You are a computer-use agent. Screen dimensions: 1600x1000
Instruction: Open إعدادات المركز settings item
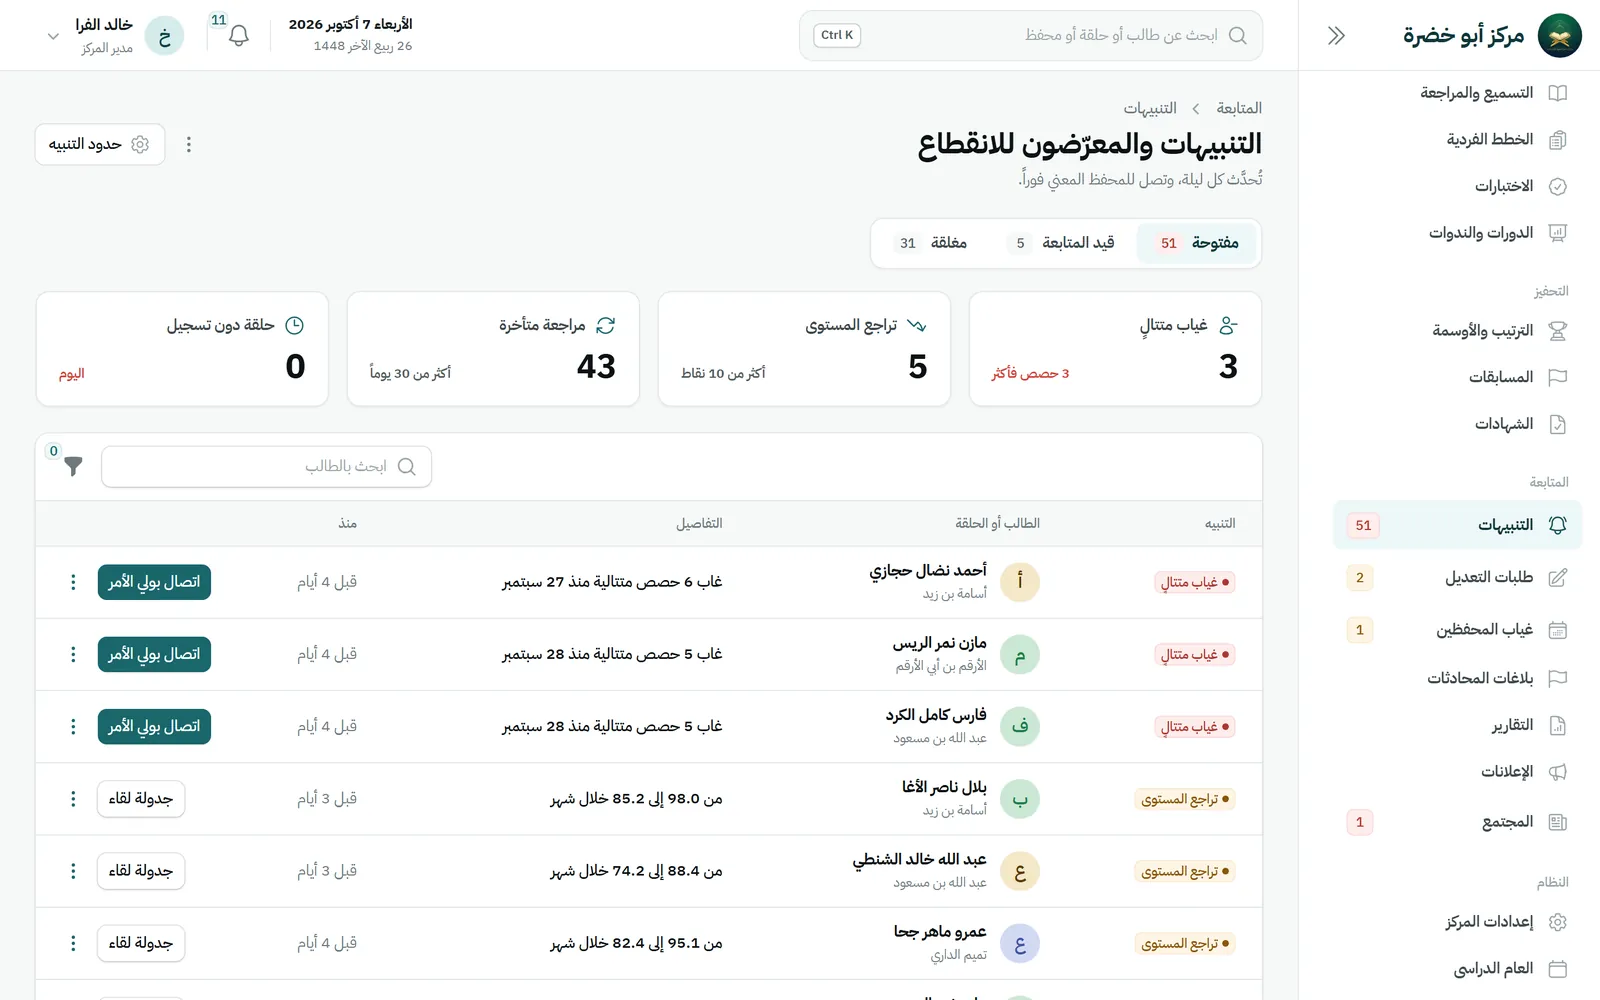click(1458, 922)
